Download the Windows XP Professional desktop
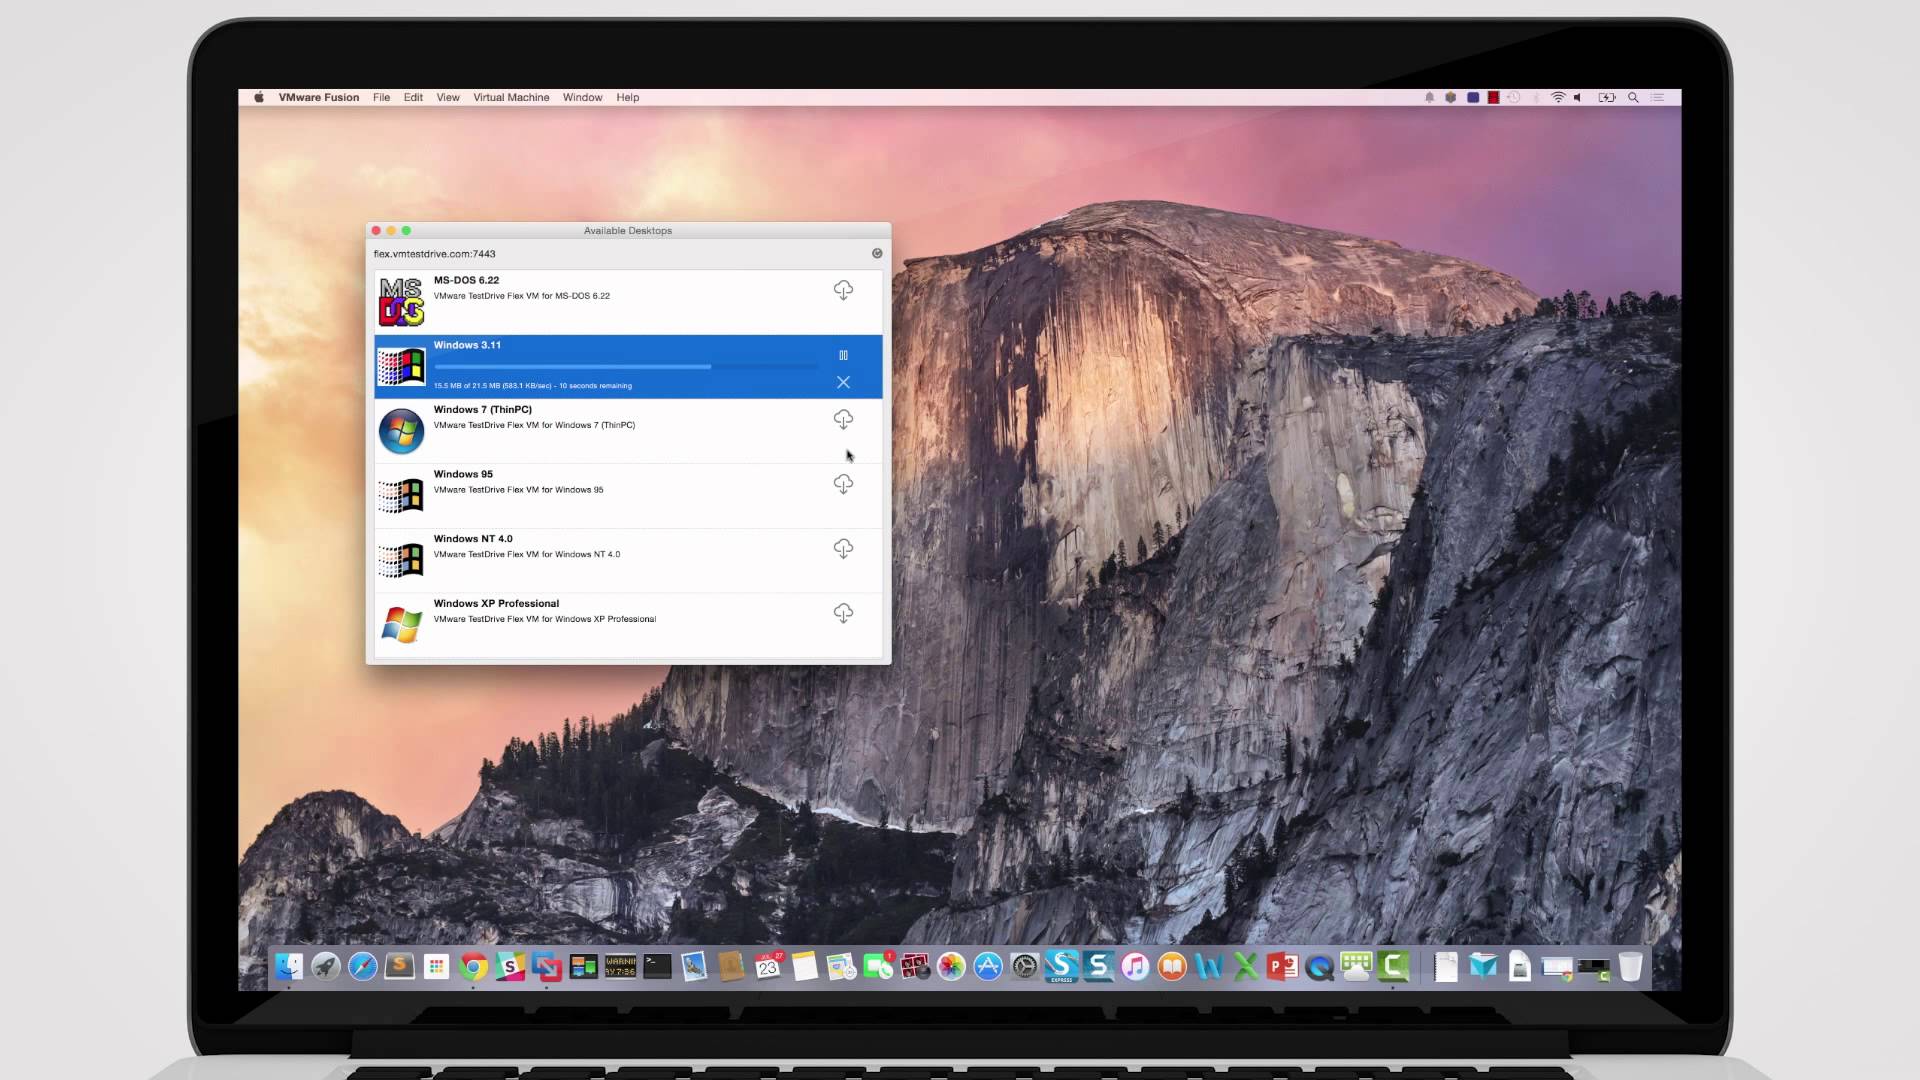1920x1080 pixels. coord(843,613)
